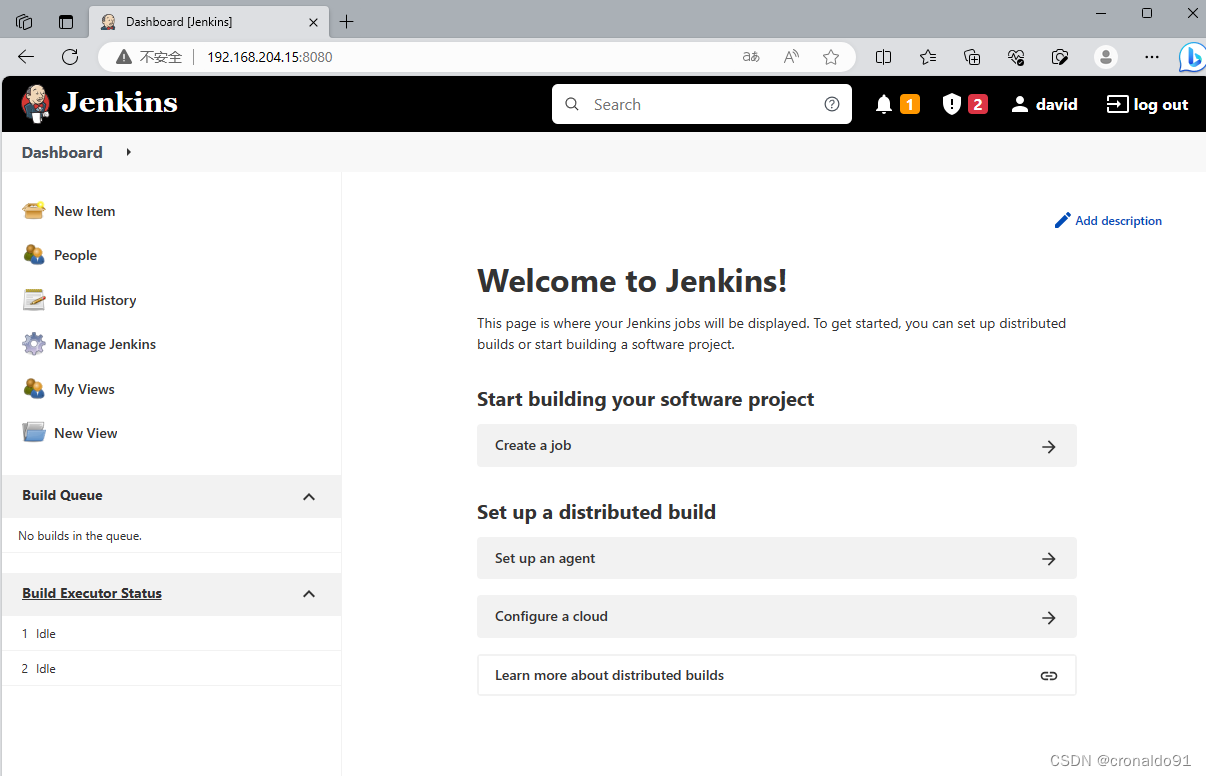Focus the Jenkins Search field

pyautogui.click(x=702, y=104)
